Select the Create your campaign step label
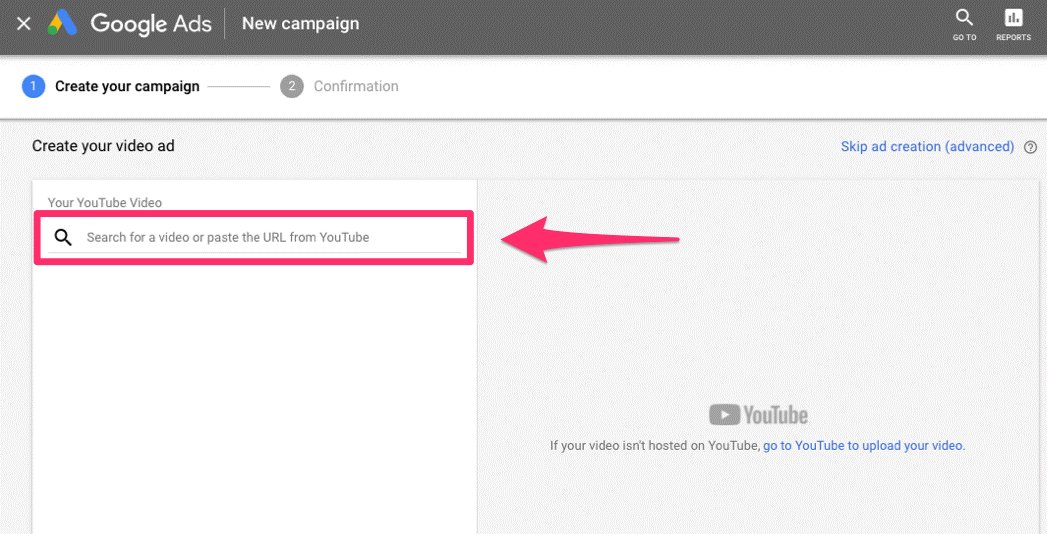This screenshot has width=1047, height=534. (x=127, y=86)
